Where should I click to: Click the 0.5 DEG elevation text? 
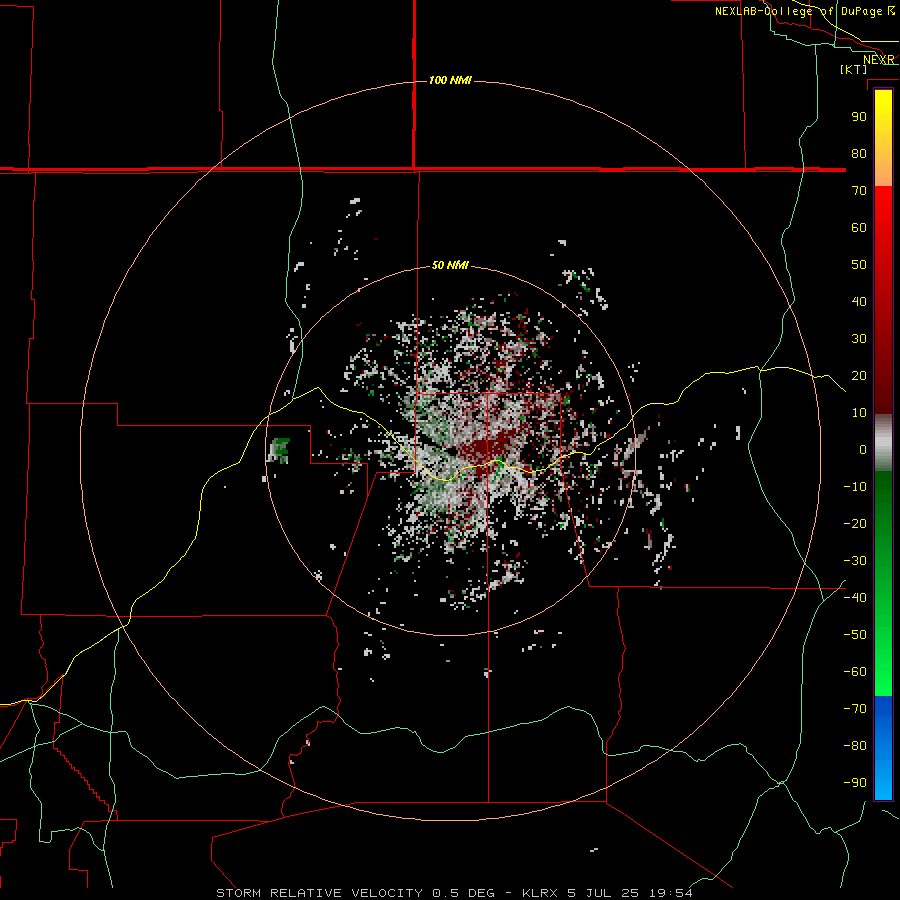[464, 893]
